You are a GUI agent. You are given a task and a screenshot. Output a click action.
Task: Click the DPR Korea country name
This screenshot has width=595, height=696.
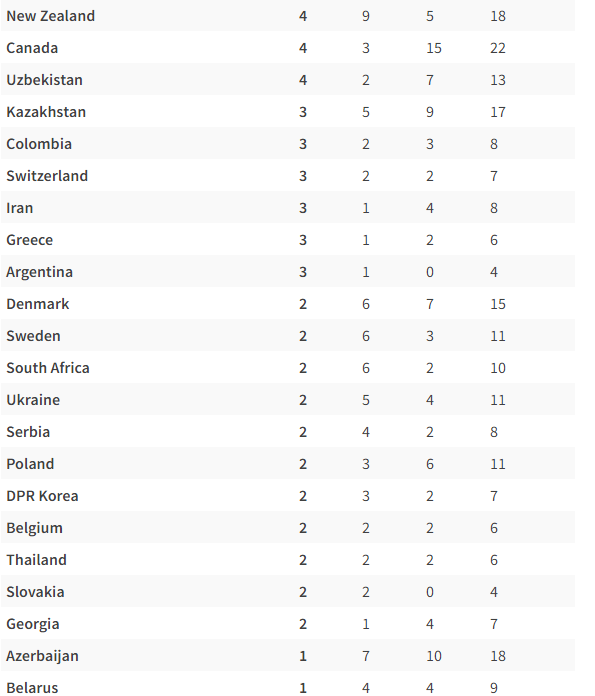tap(42, 496)
